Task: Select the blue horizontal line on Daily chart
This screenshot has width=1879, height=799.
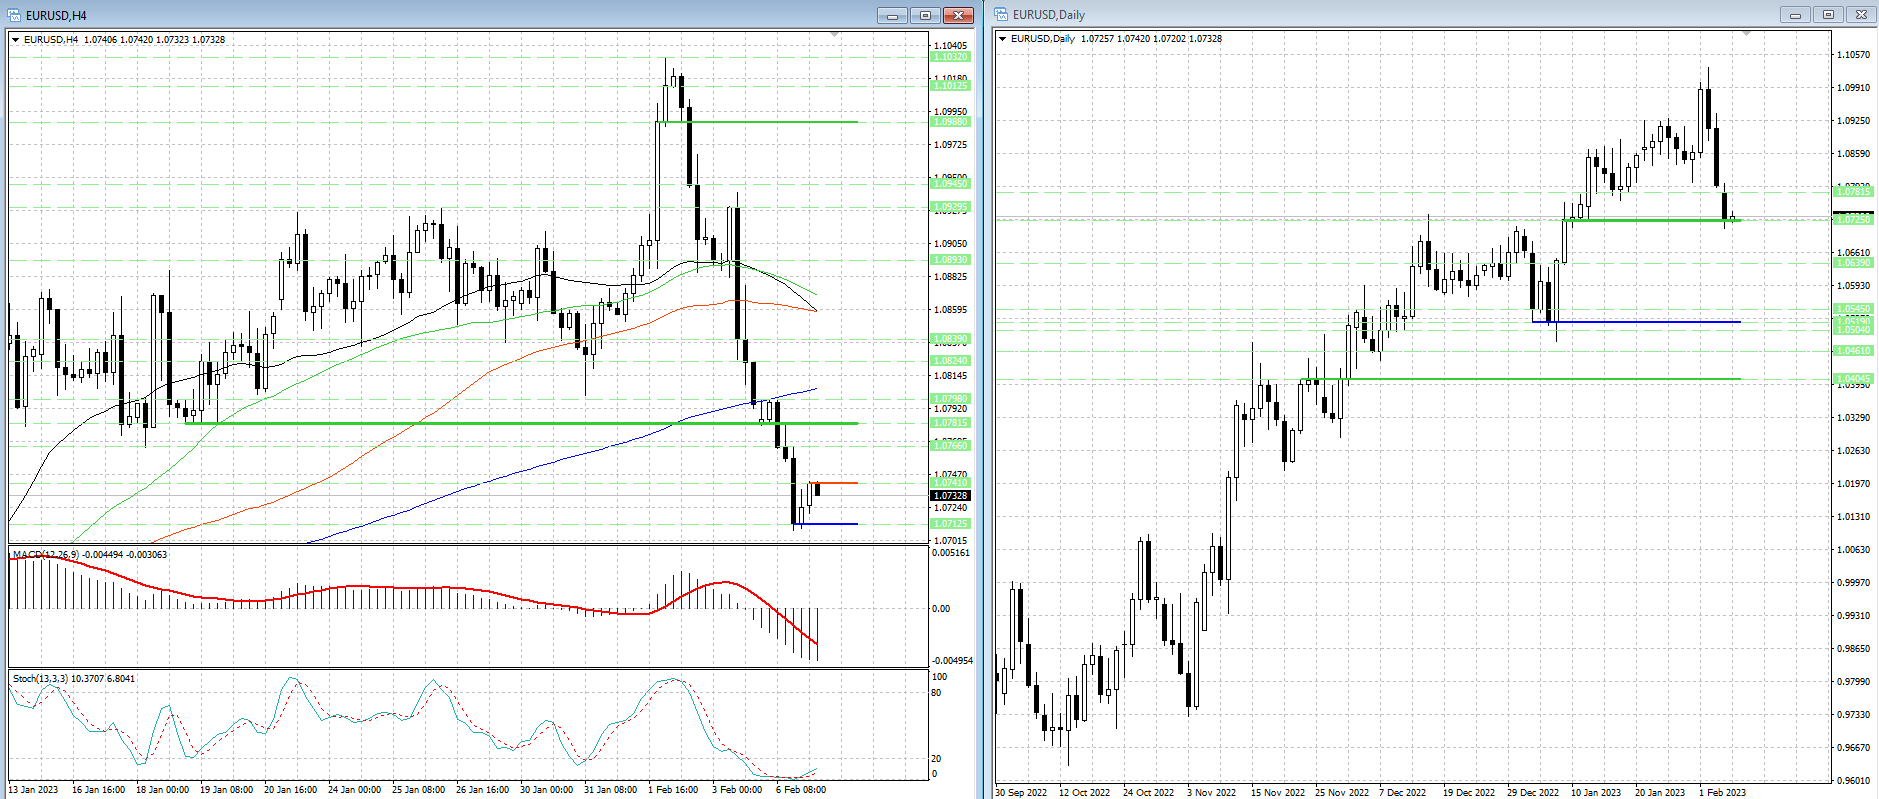Action: click(x=1636, y=322)
